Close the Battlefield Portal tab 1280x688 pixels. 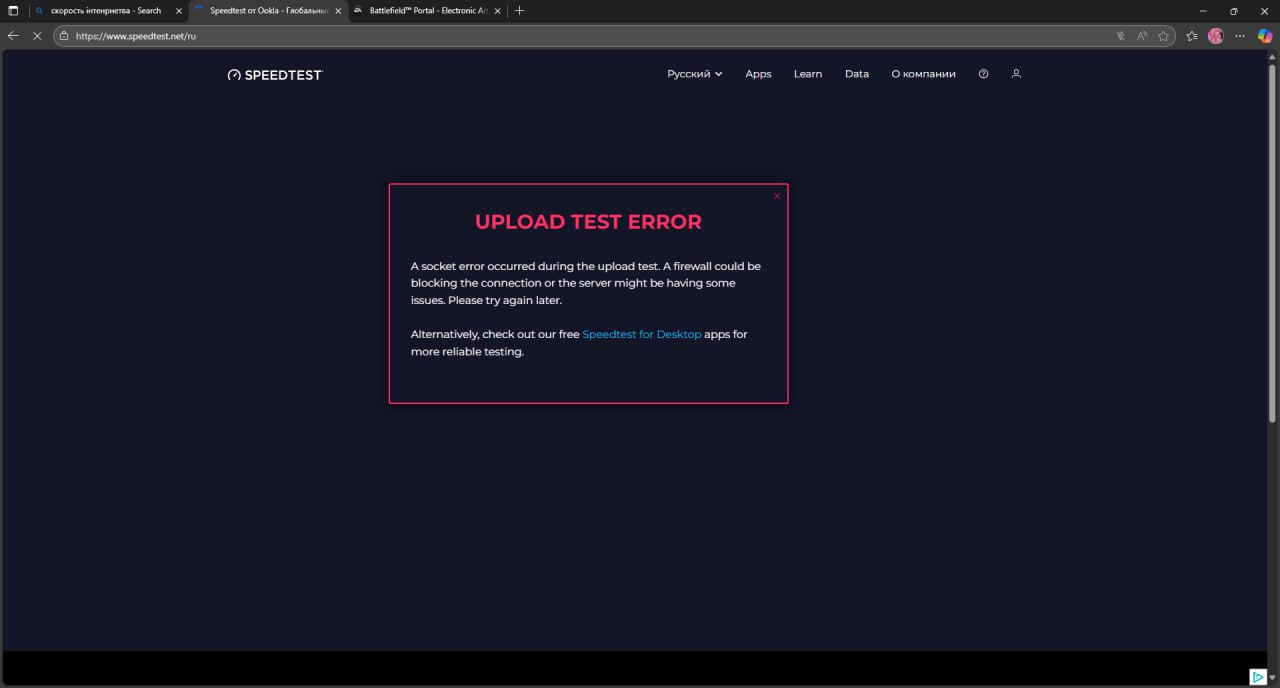click(x=497, y=11)
